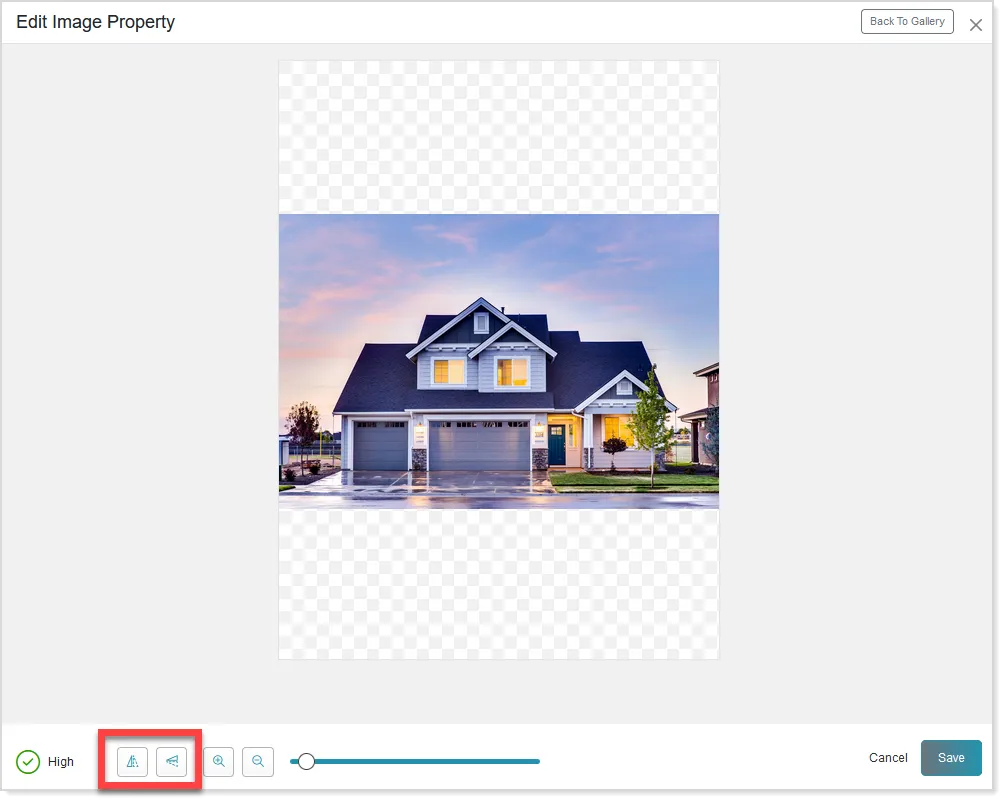Click the green High quality checkmark icon
Viewport: 1004px width, 801px height.
[28, 762]
